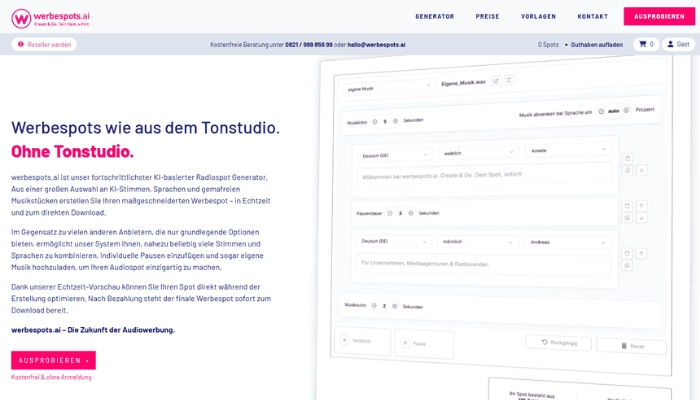Move the Andreas text block up
The height and width of the screenshot is (400, 700).
[x=641, y=253]
